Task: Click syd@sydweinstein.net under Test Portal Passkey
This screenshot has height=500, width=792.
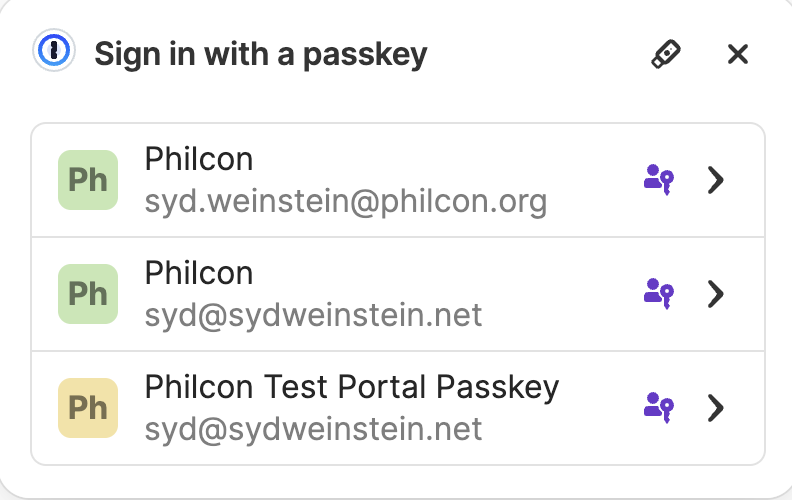Action: [313, 430]
